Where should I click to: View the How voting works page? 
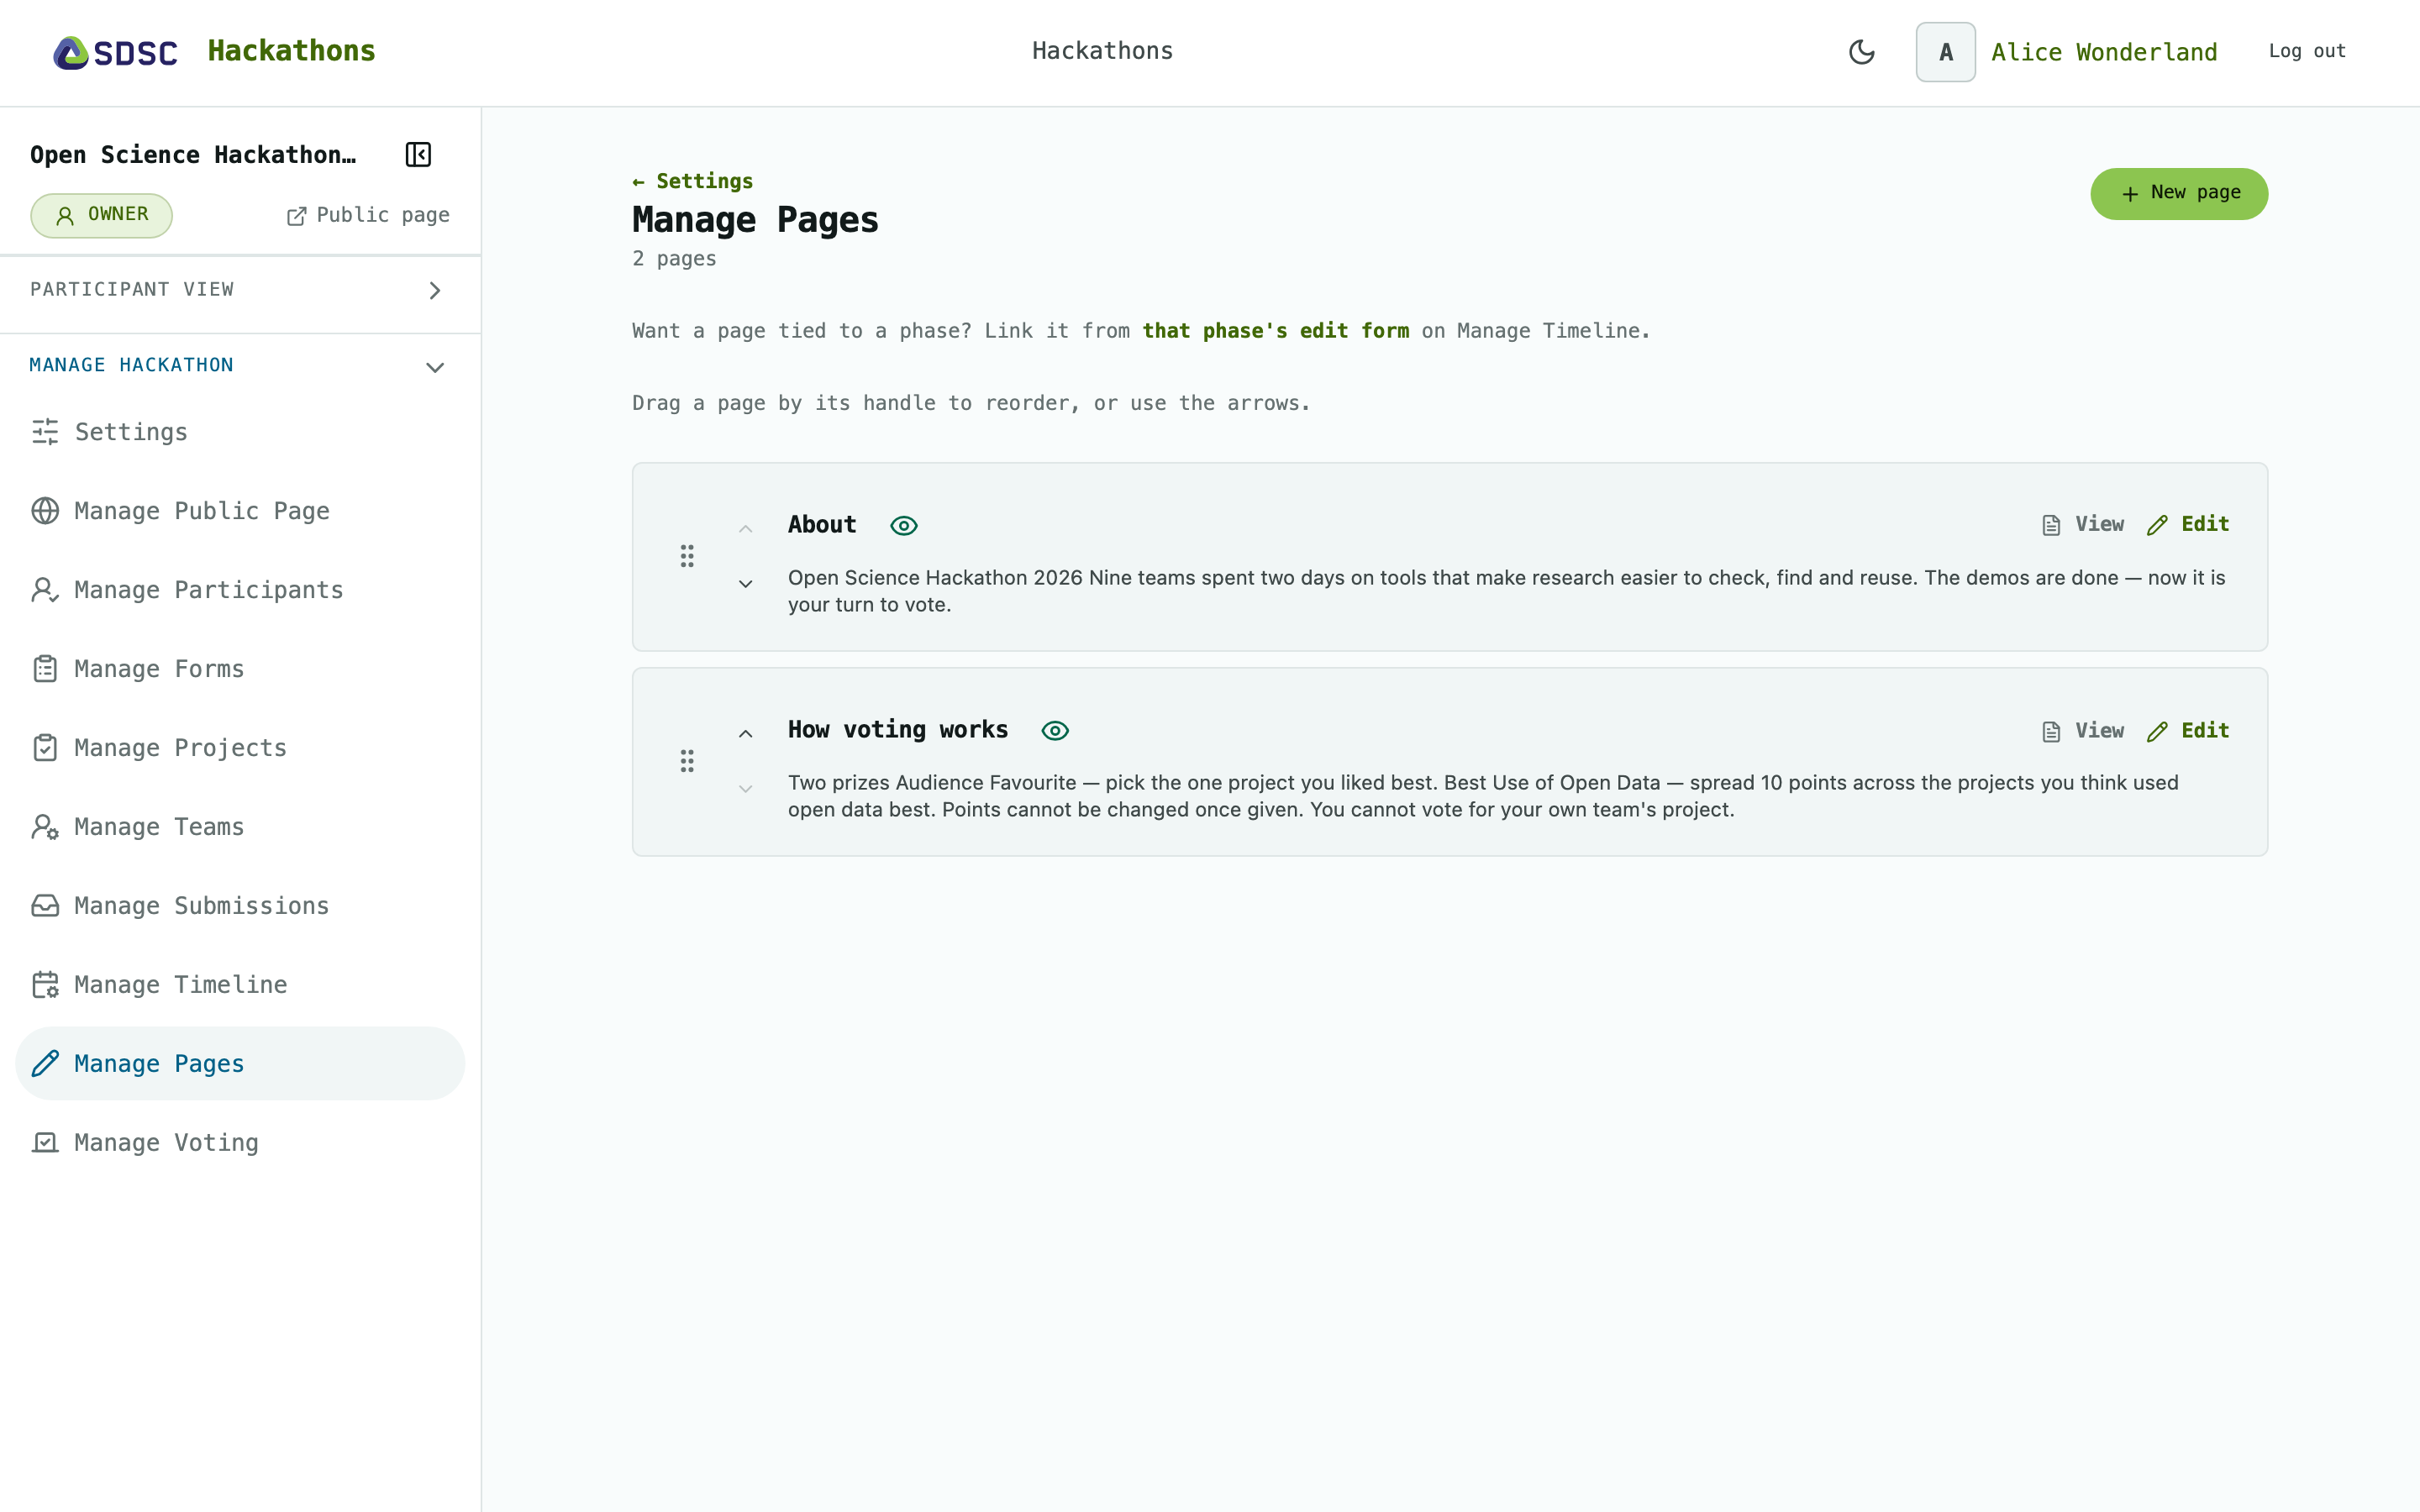2083,731
